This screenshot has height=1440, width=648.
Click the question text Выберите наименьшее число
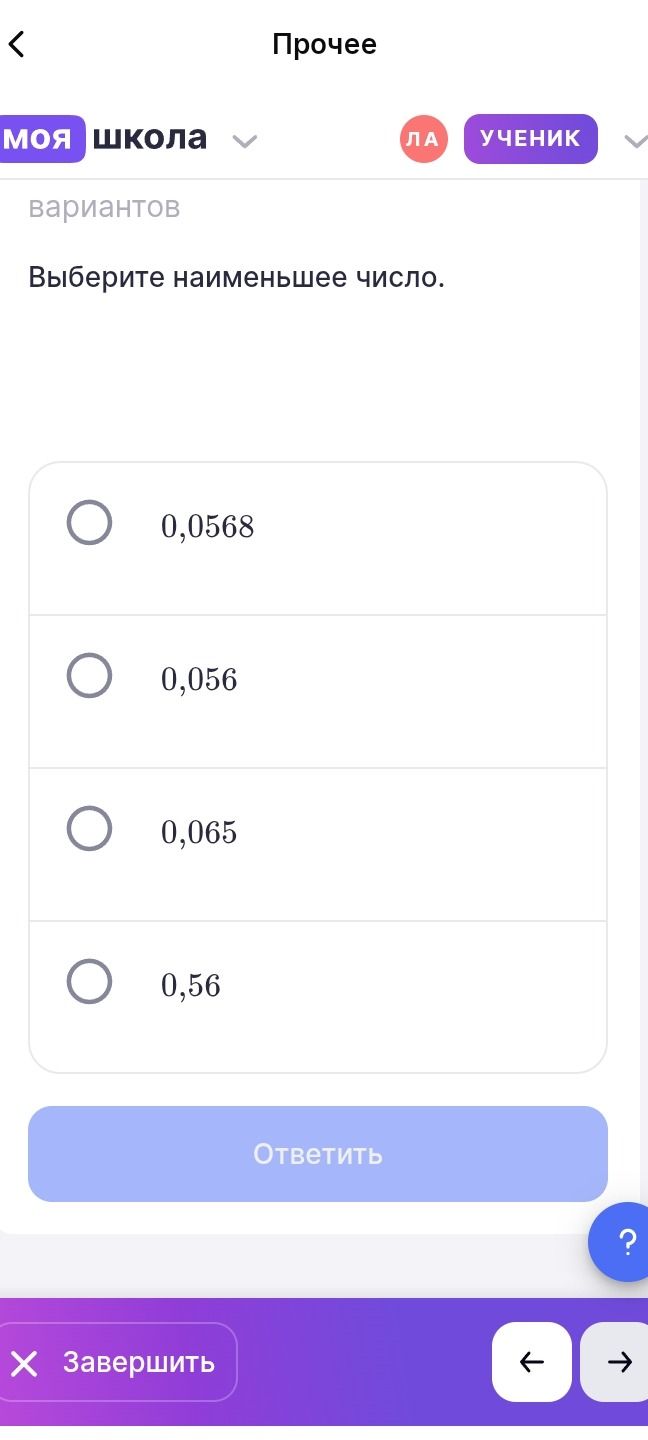coord(236,277)
